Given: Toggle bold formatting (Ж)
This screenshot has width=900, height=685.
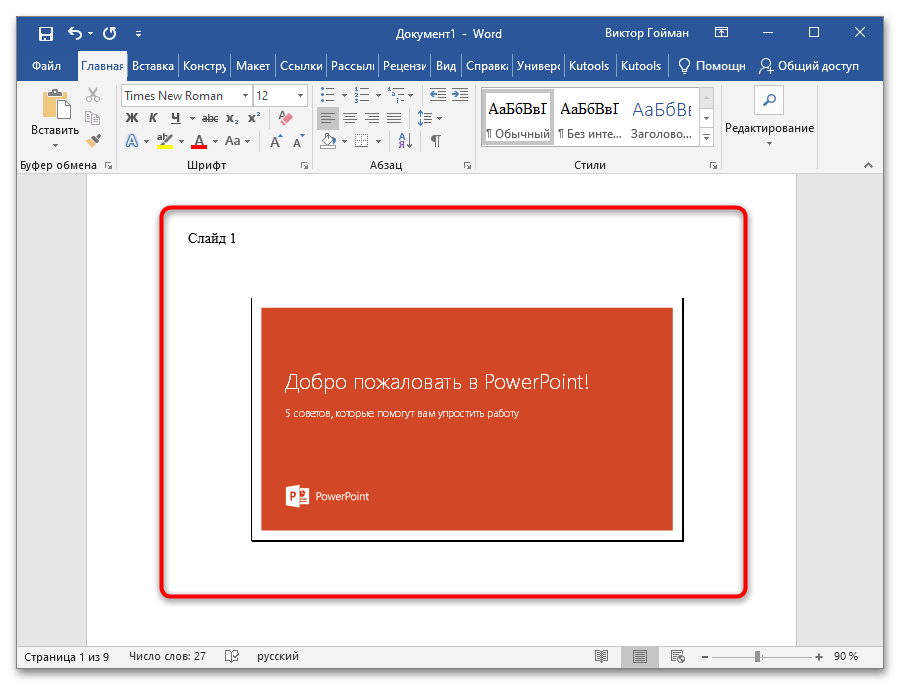Looking at the screenshot, I should tap(132, 118).
